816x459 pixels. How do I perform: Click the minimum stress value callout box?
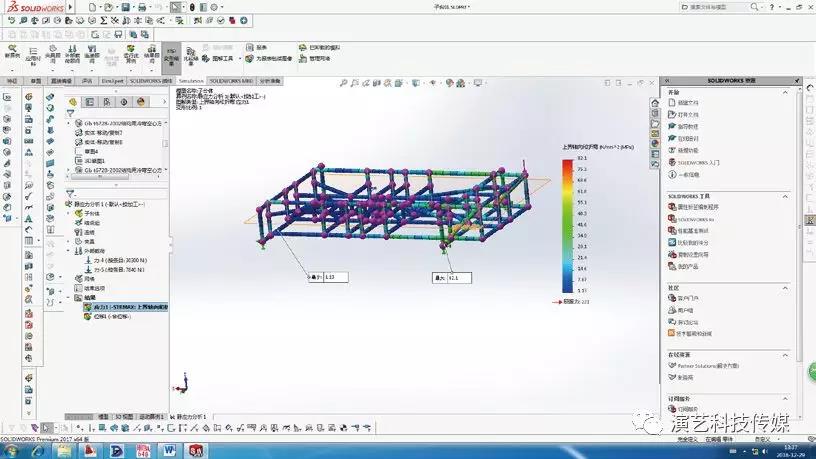(x=328, y=277)
